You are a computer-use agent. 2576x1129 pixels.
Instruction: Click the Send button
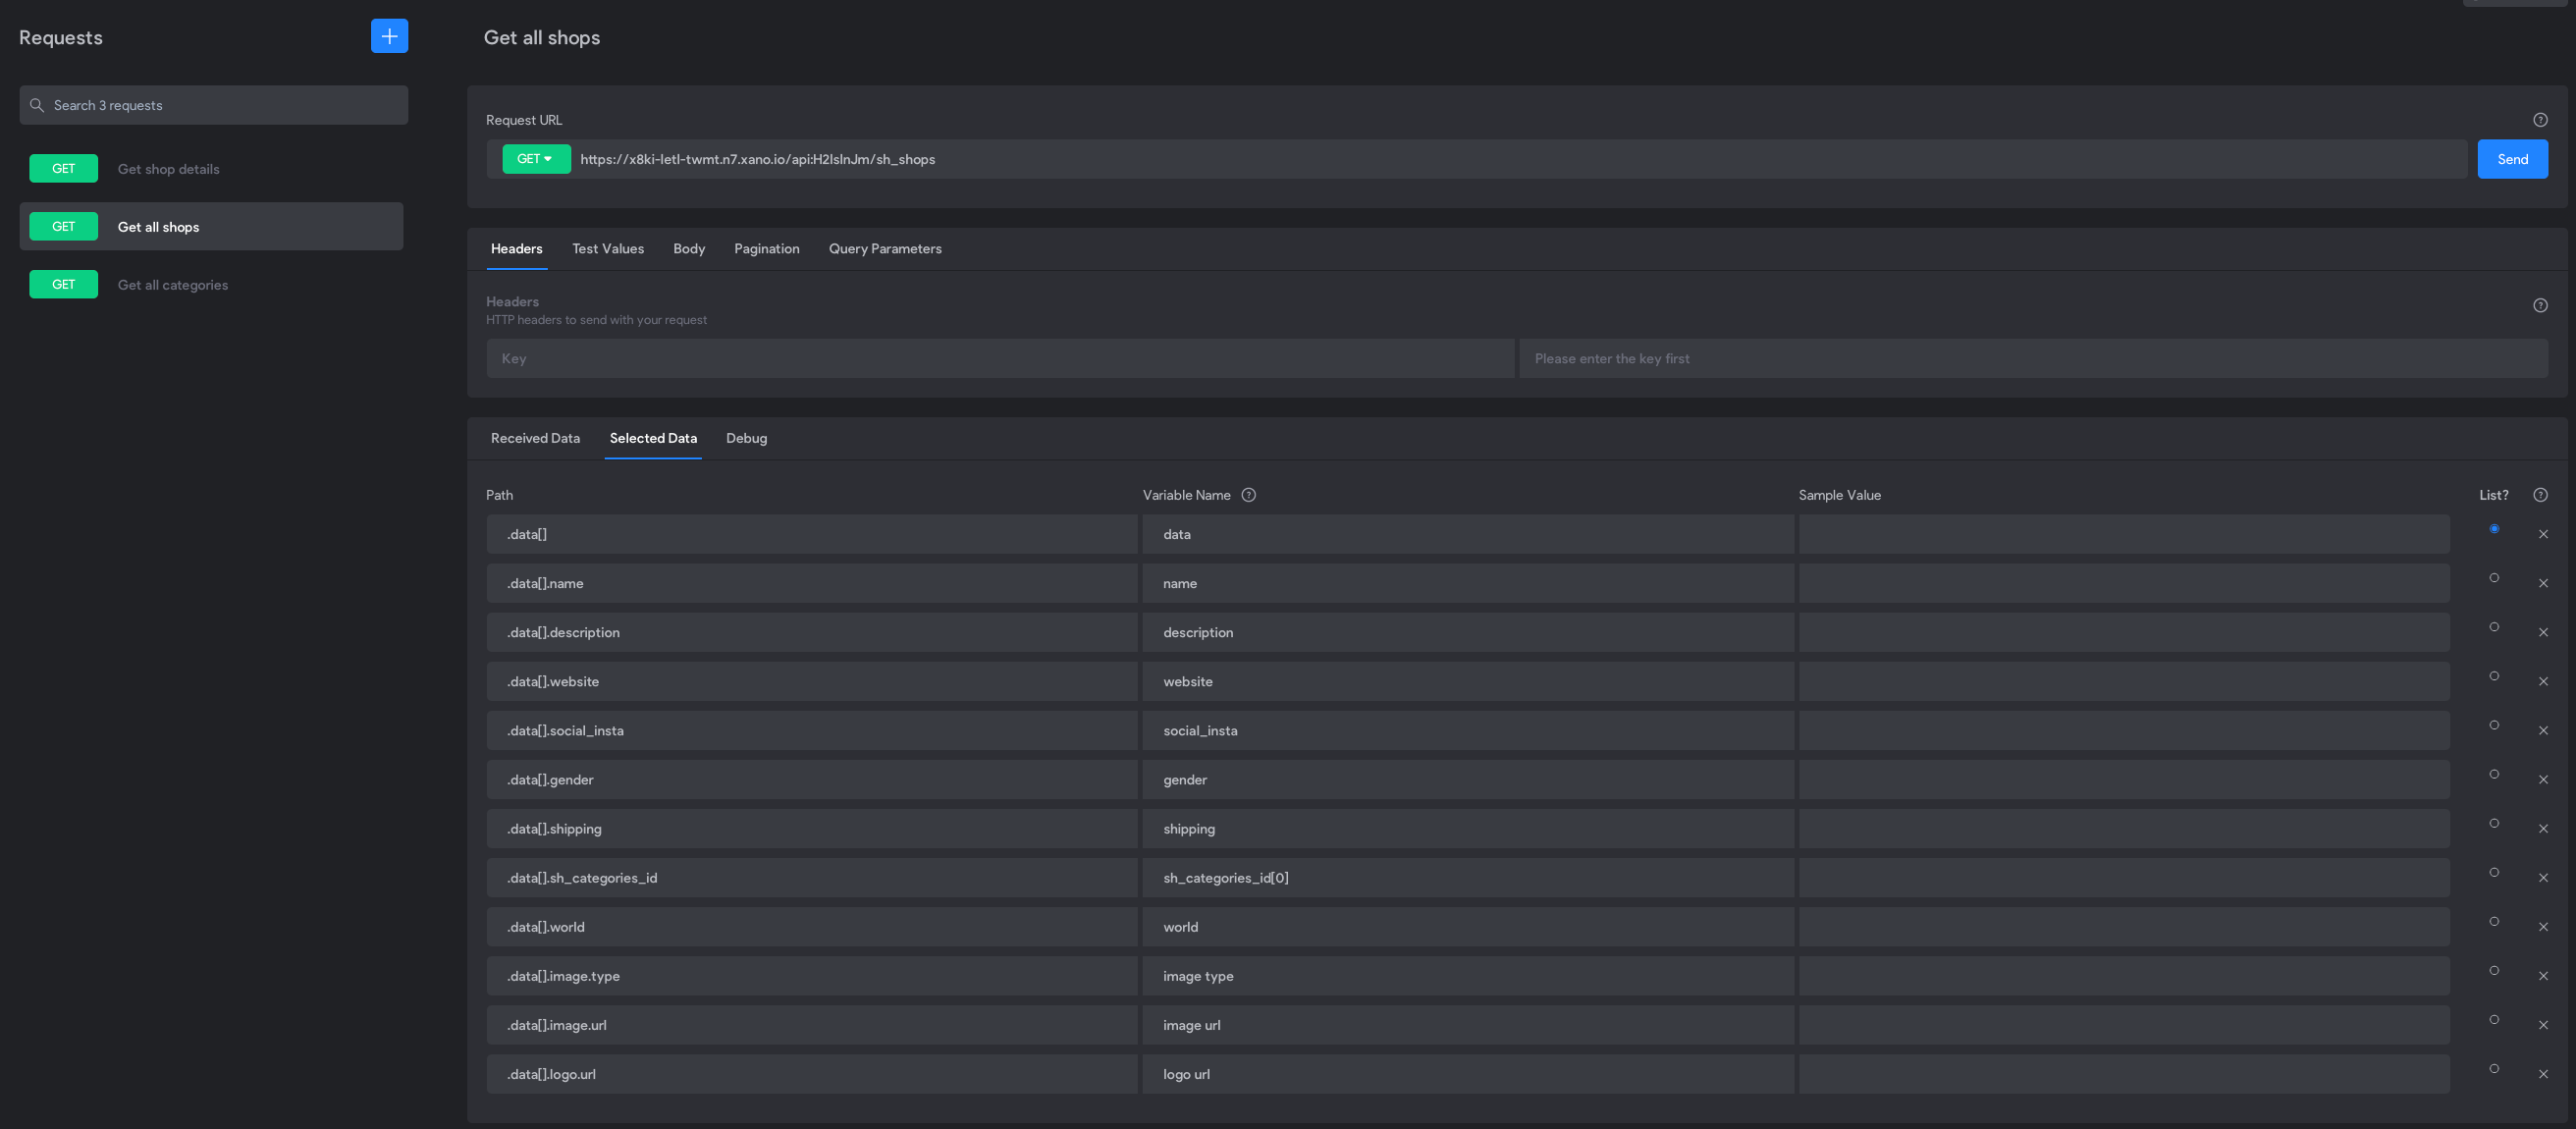(x=2511, y=159)
